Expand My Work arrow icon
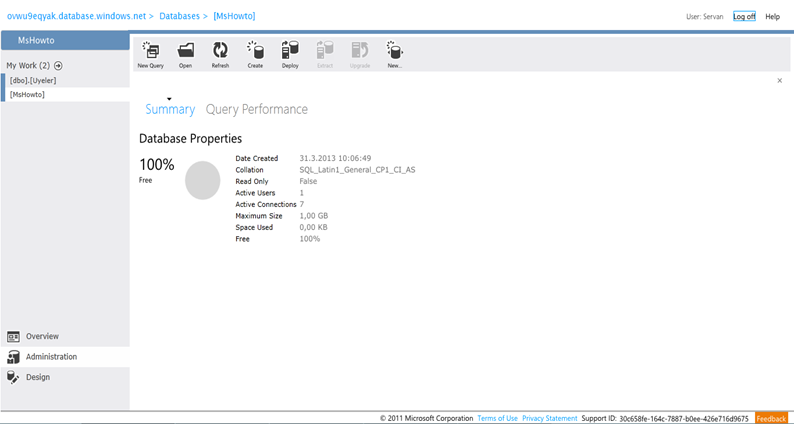Screen dimensions: 794x424 coord(58,66)
